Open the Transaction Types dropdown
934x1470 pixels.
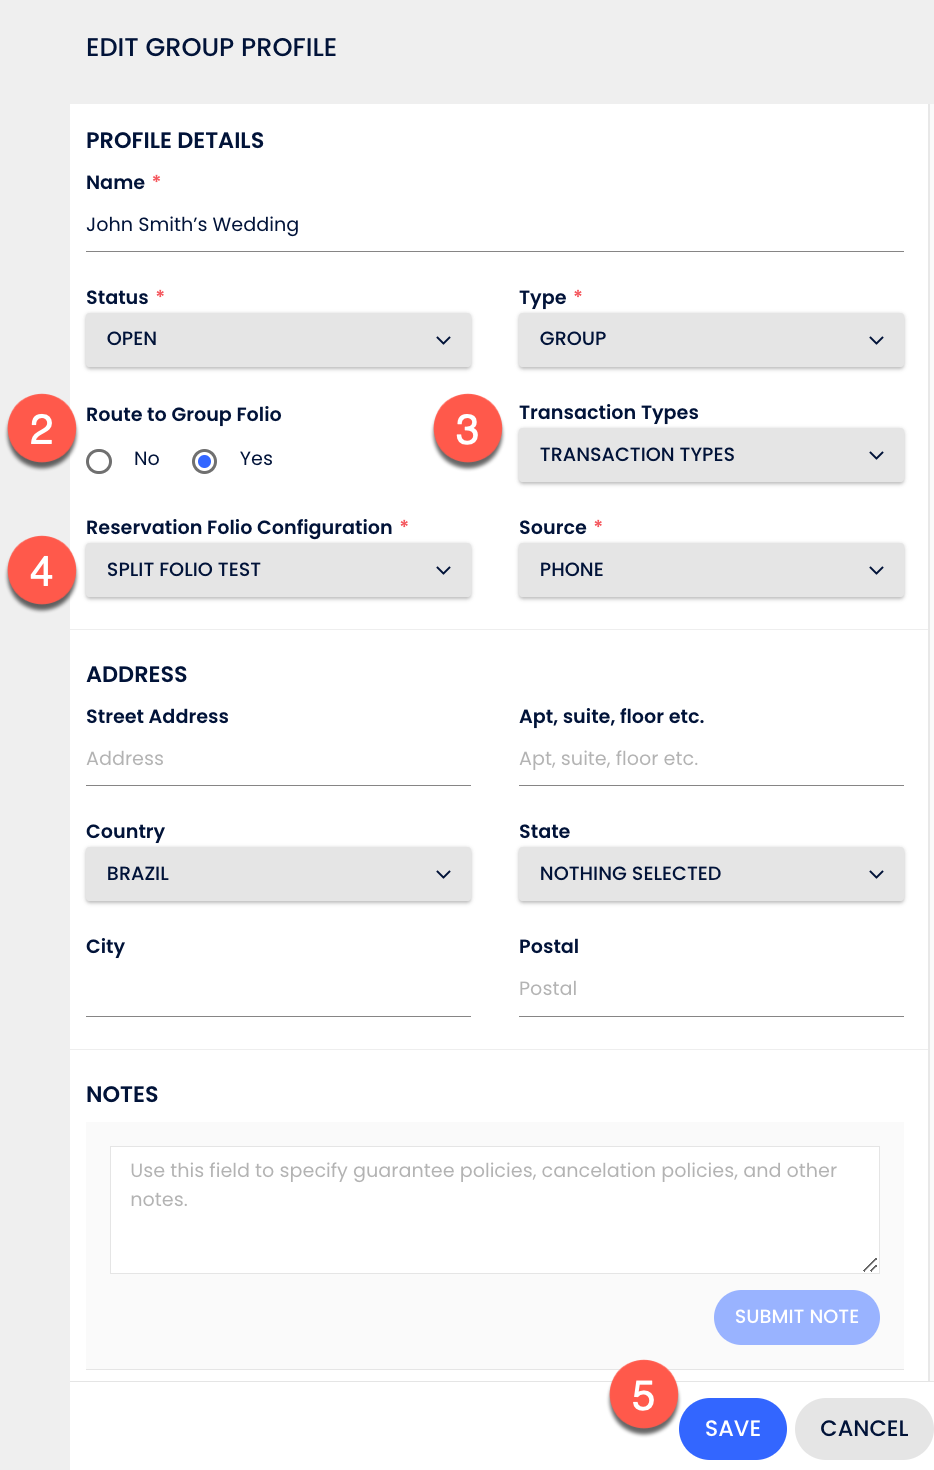point(711,455)
